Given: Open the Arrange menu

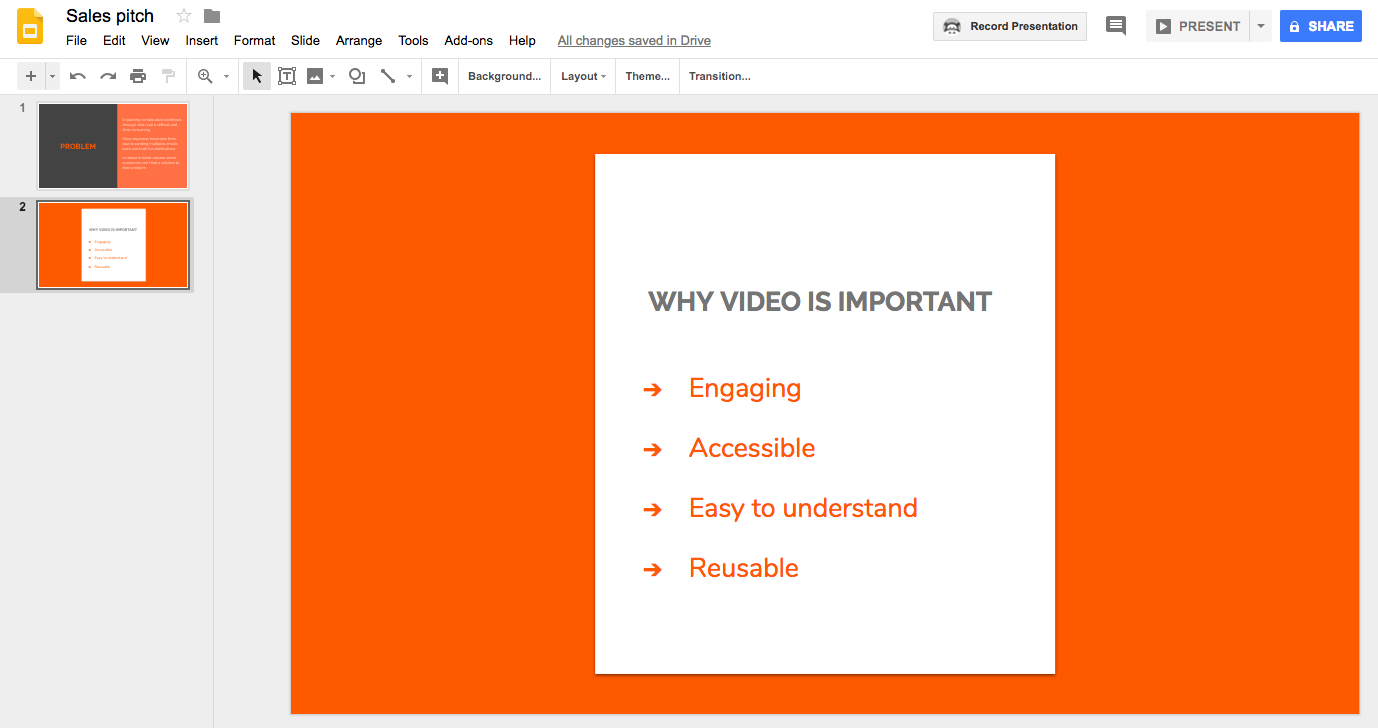Looking at the screenshot, I should (x=358, y=40).
